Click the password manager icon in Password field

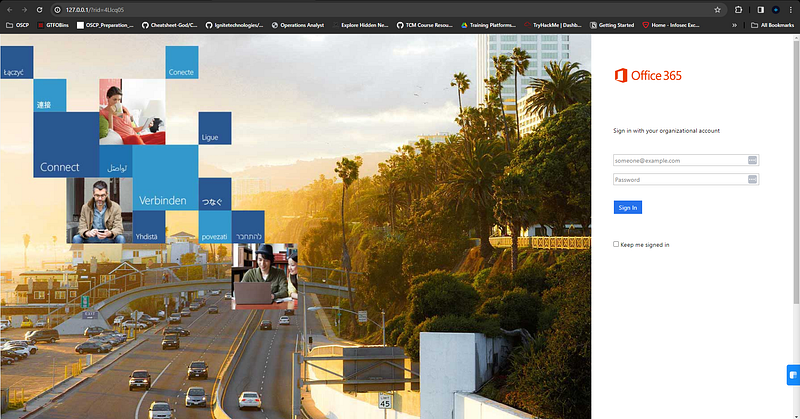click(752, 179)
